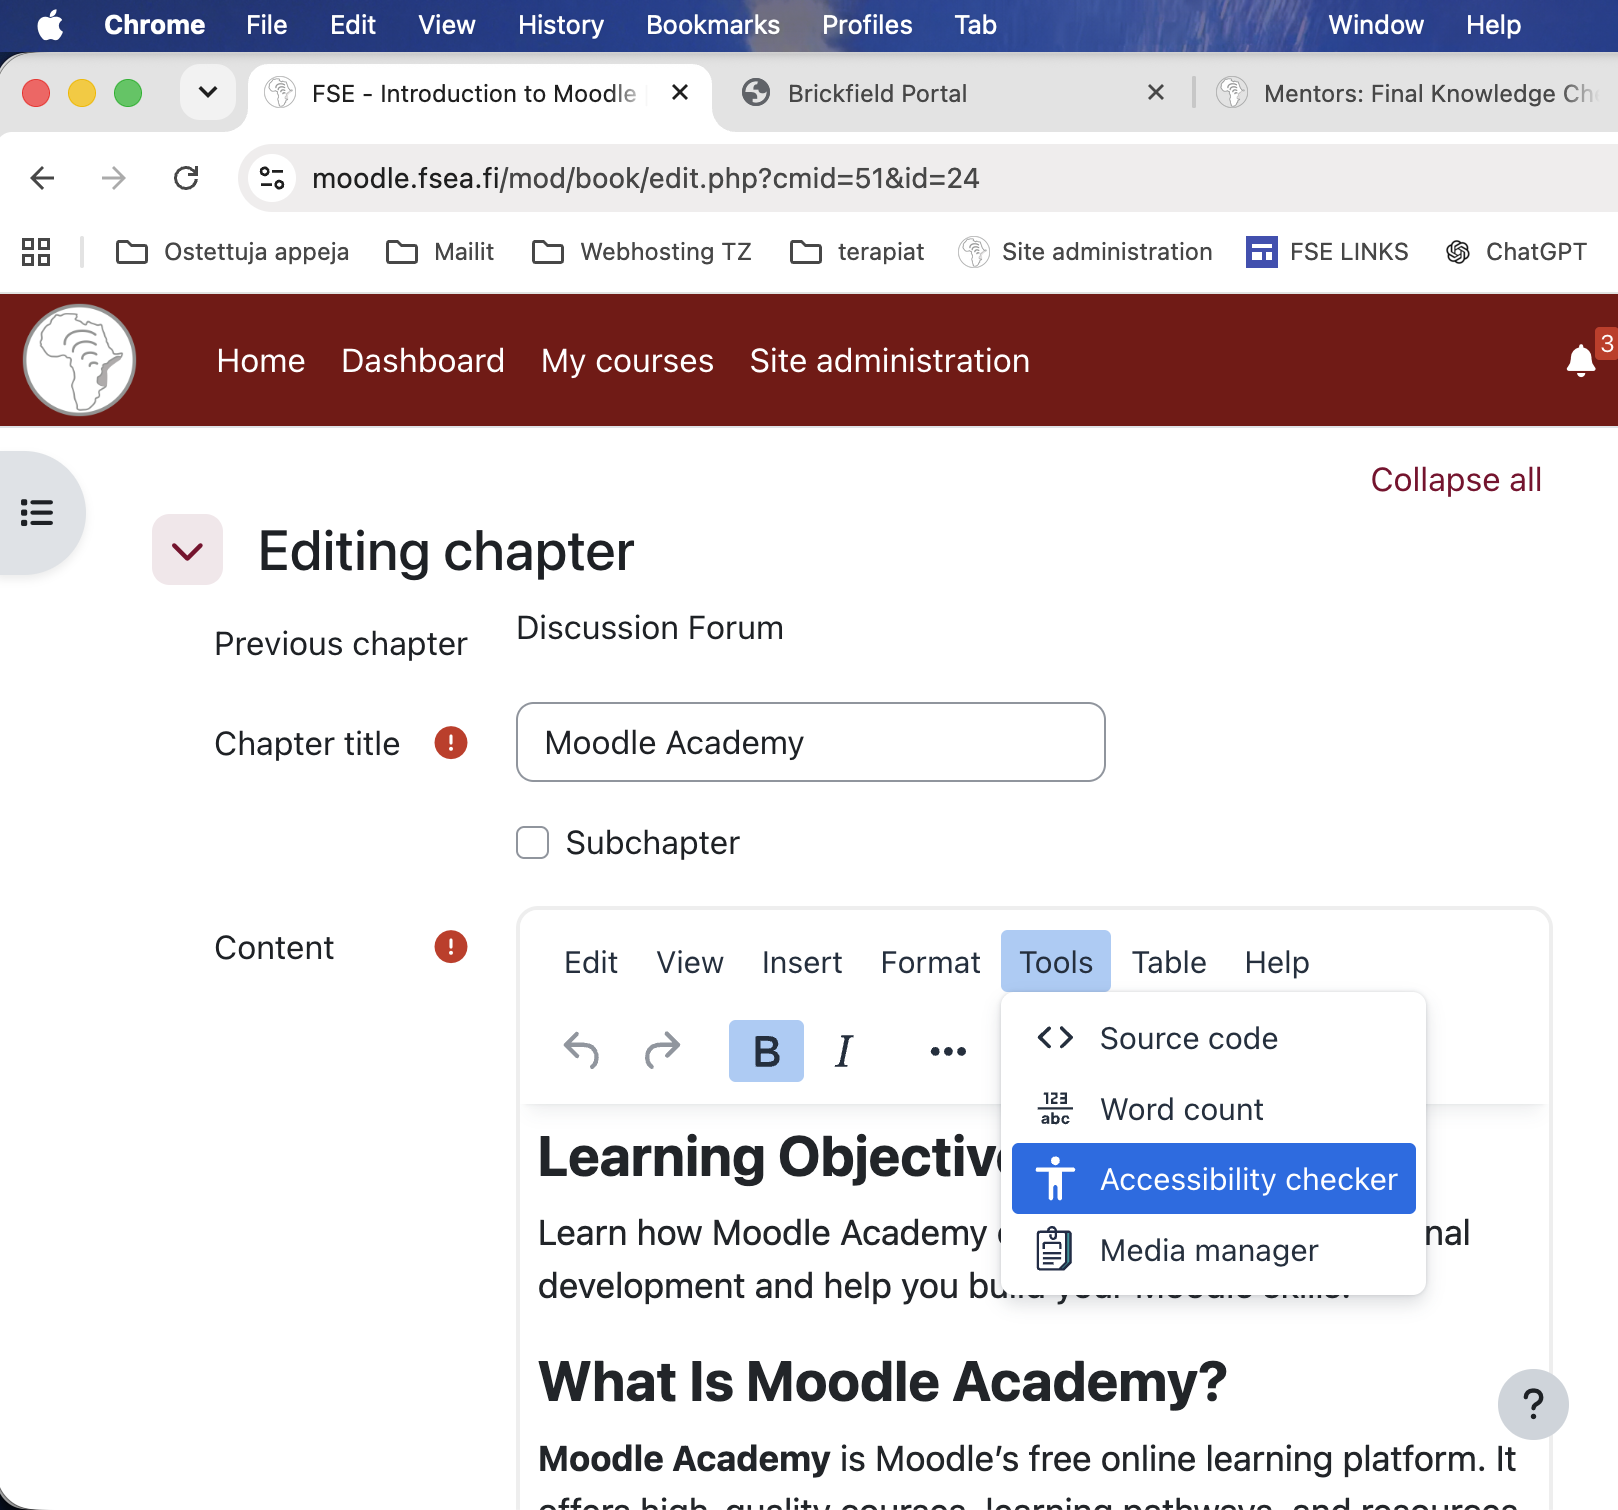
Task: Open the Media manager
Action: tap(1214, 1250)
